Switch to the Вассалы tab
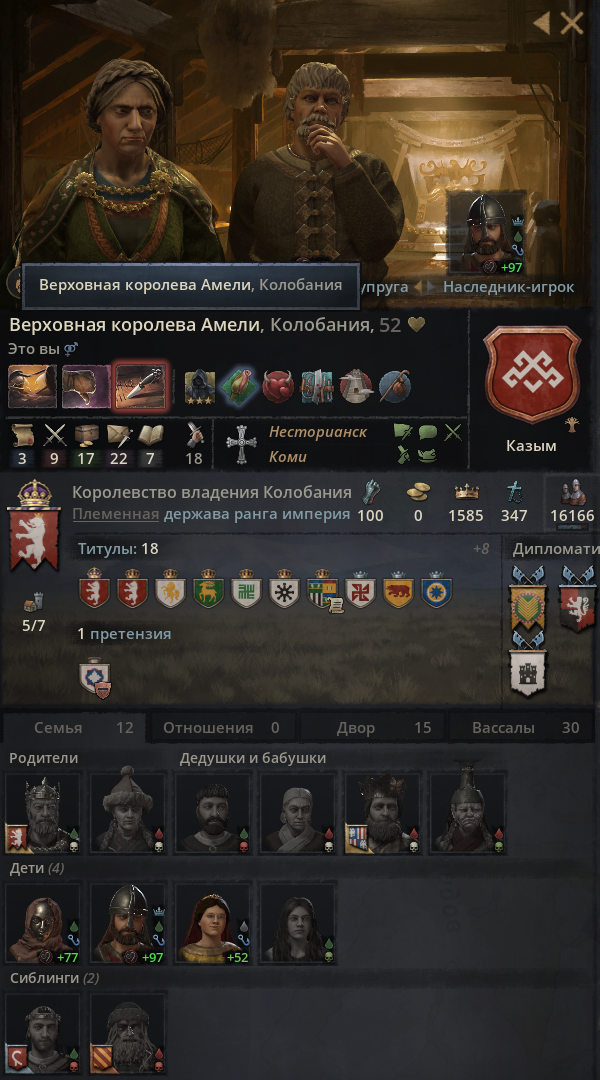Viewport: 600px width, 1080px height. (524, 727)
